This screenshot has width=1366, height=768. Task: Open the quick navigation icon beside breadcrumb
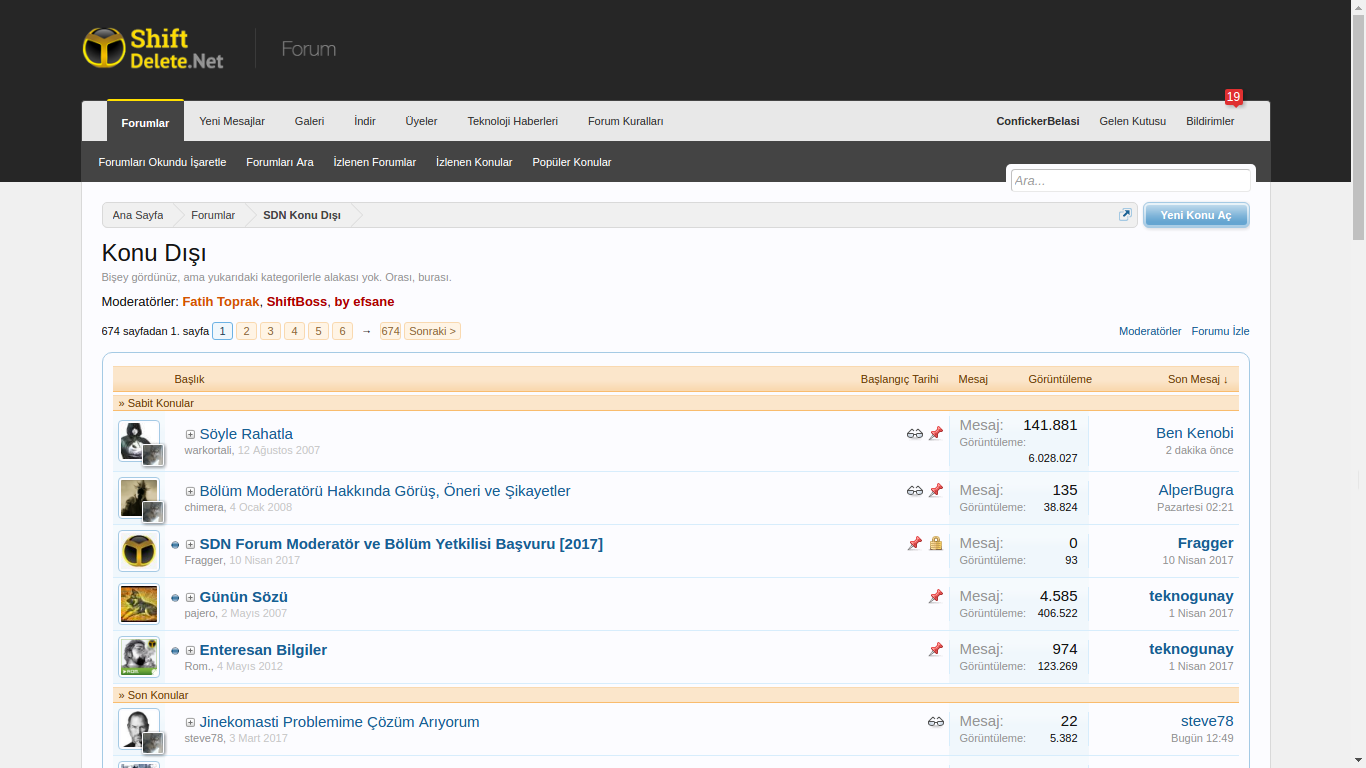pos(1125,215)
